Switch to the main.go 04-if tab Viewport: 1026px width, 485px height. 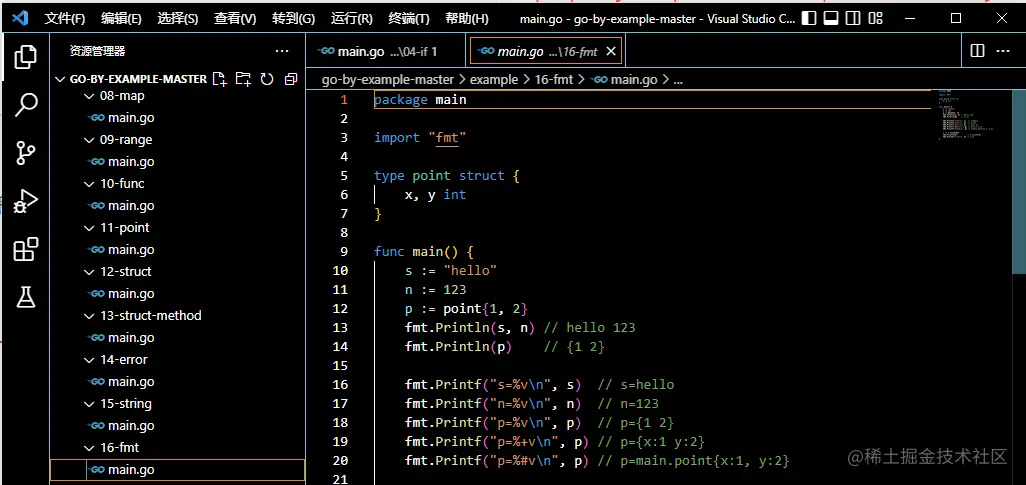[x=387, y=52]
